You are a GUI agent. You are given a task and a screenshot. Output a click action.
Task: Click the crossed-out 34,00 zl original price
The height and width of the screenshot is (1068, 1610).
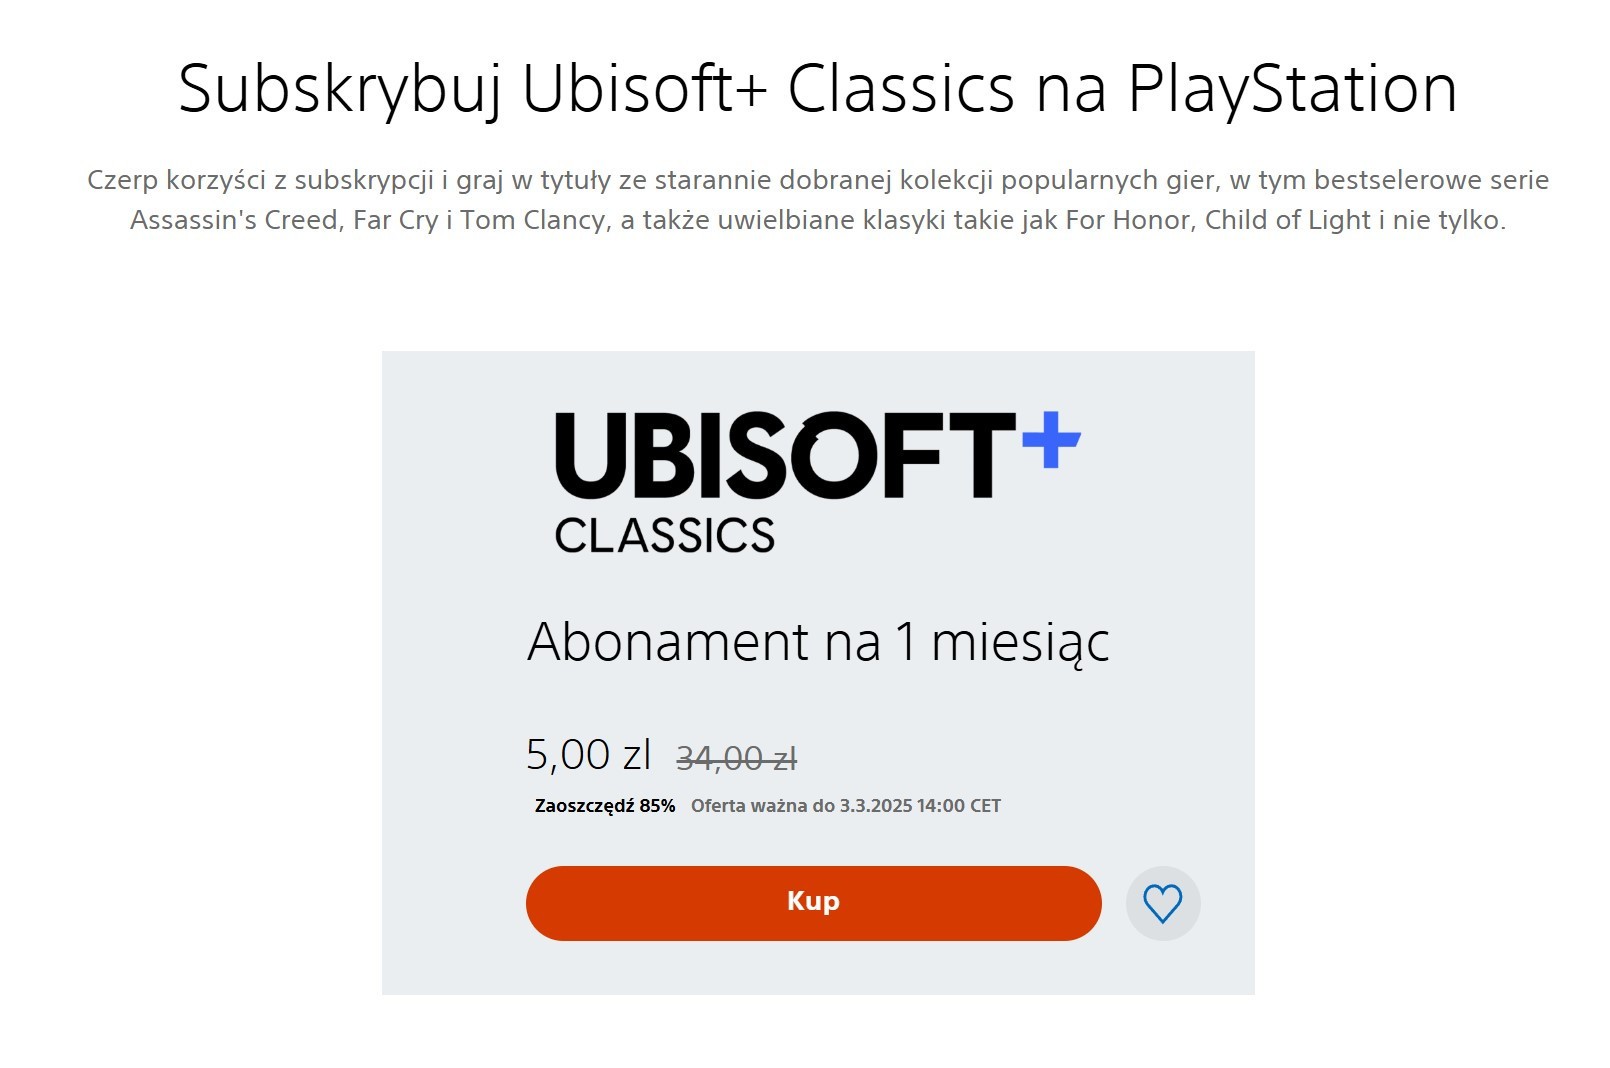pos(737,759)
